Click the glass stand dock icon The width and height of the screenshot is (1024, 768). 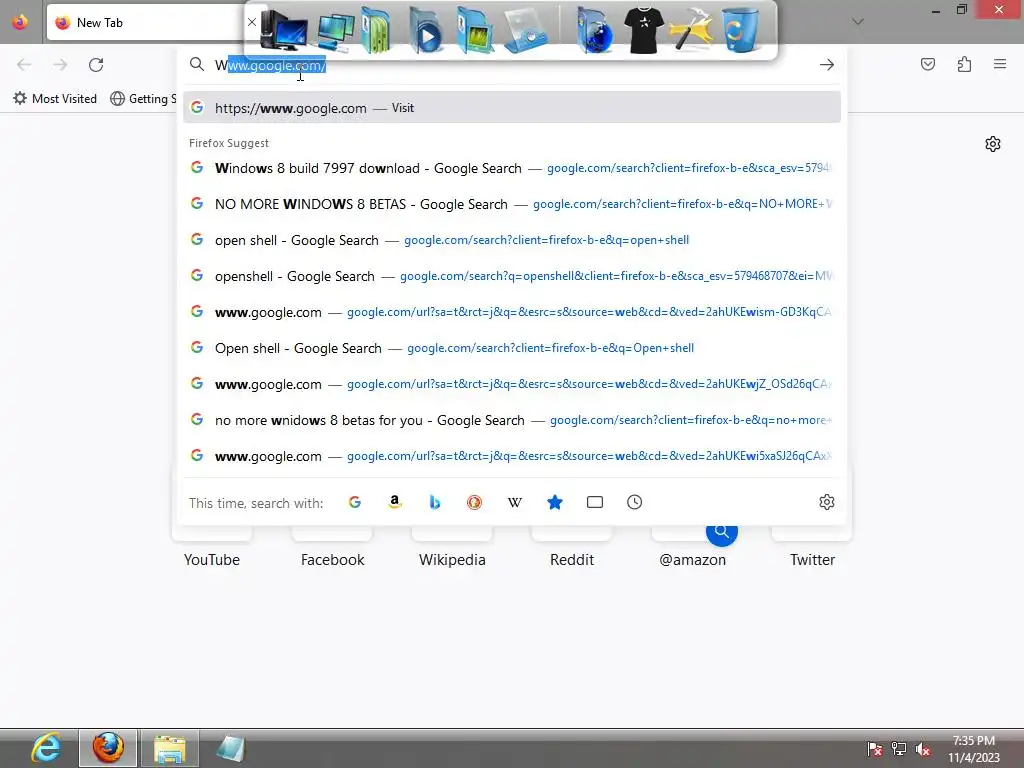pyautogui.click(x=525, y=29)
